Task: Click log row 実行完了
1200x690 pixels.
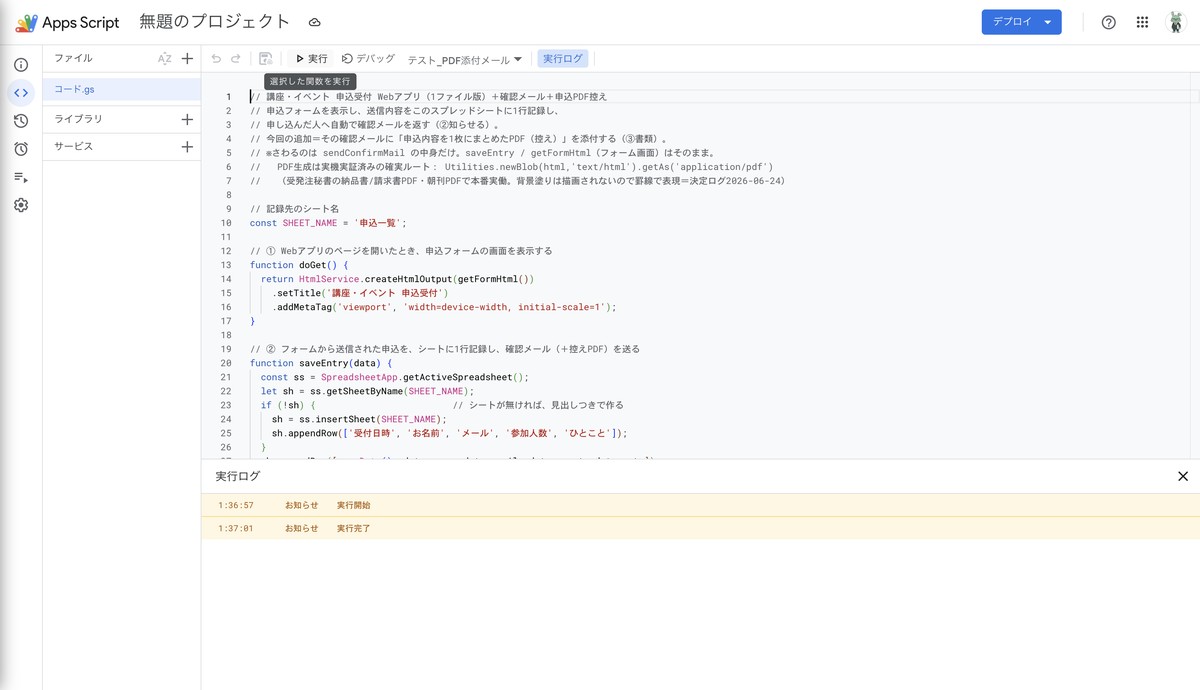Action: [700, 528]
